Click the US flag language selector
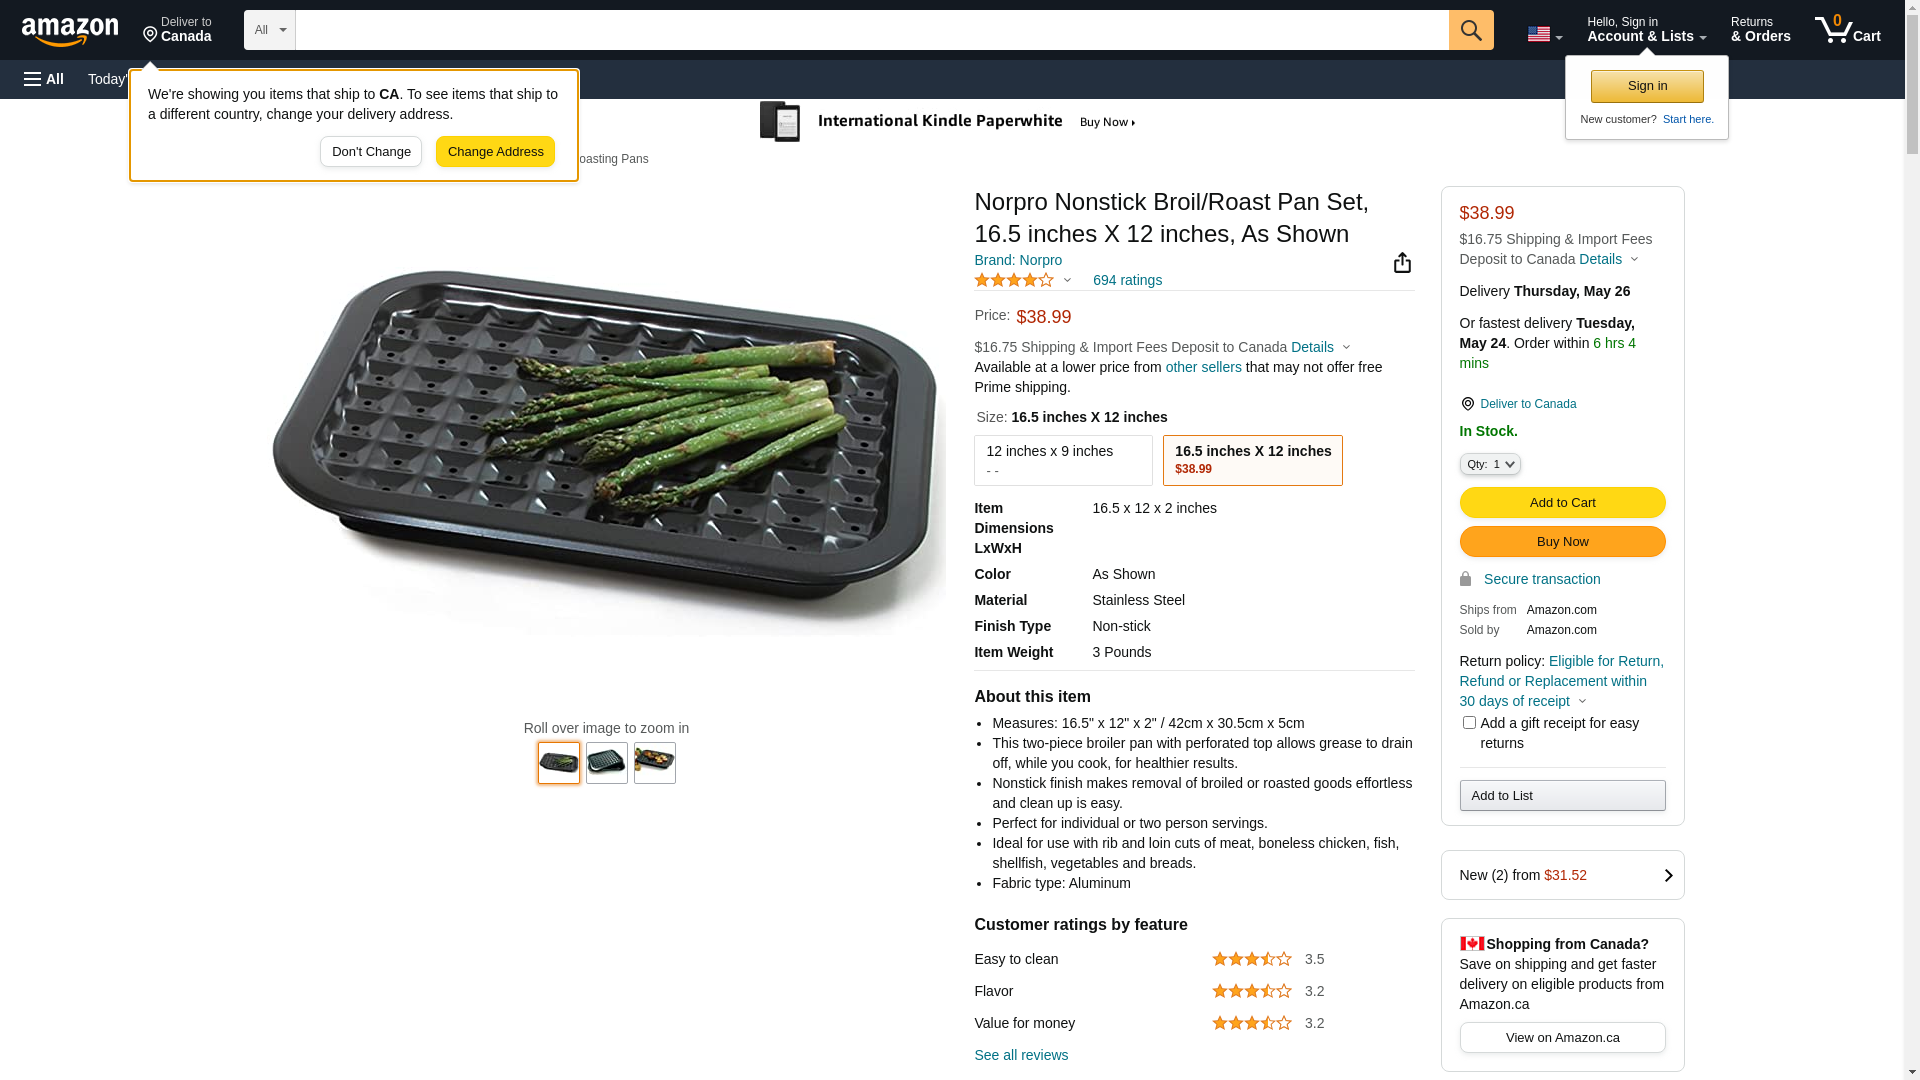This screenshot has width=1920, height=1080. 1544,35
